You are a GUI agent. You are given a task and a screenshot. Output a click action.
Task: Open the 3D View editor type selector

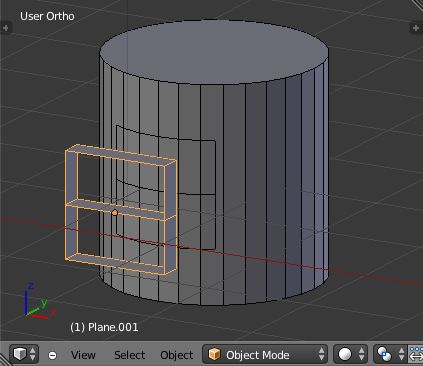[24, 354]
